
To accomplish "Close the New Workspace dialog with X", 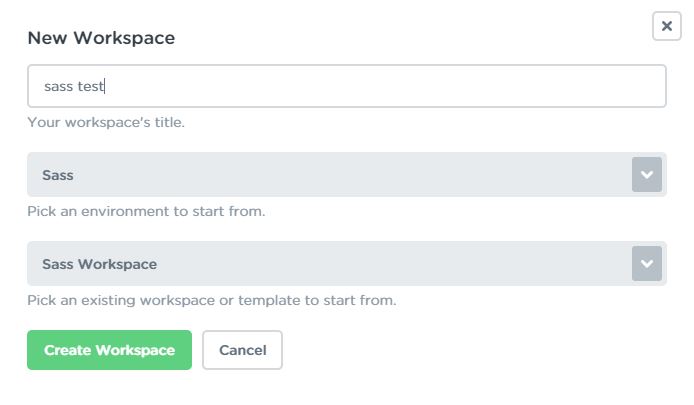I will (x=666, y=26).
